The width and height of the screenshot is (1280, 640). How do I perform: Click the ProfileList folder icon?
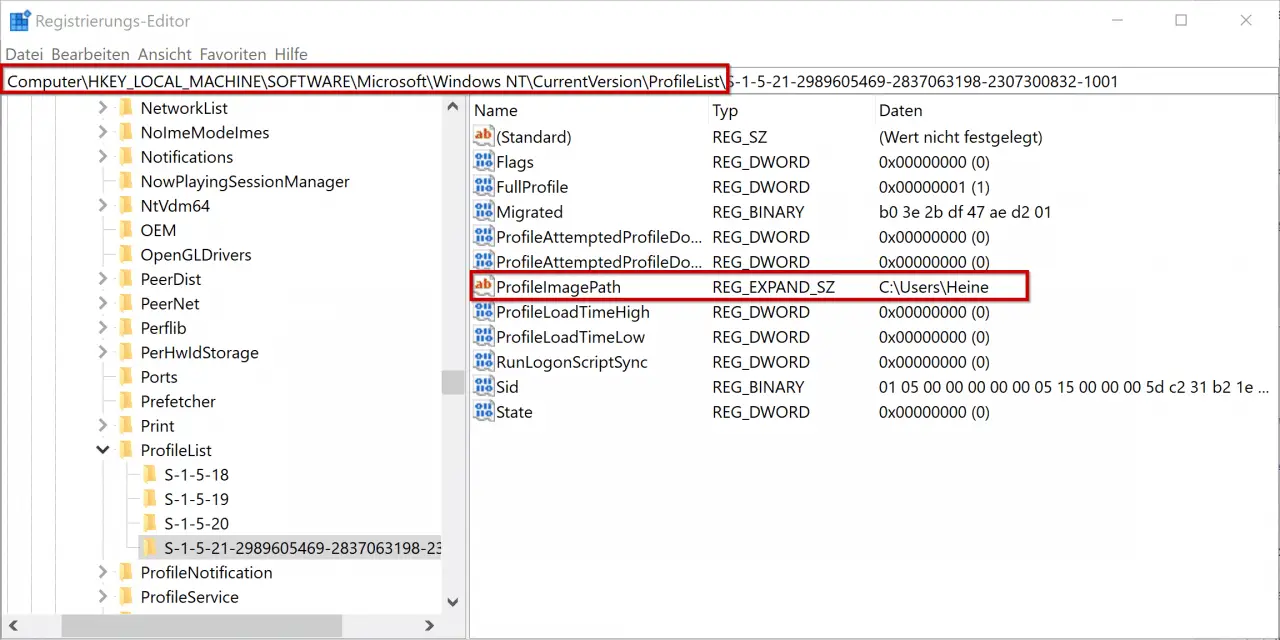coord(126,450)
